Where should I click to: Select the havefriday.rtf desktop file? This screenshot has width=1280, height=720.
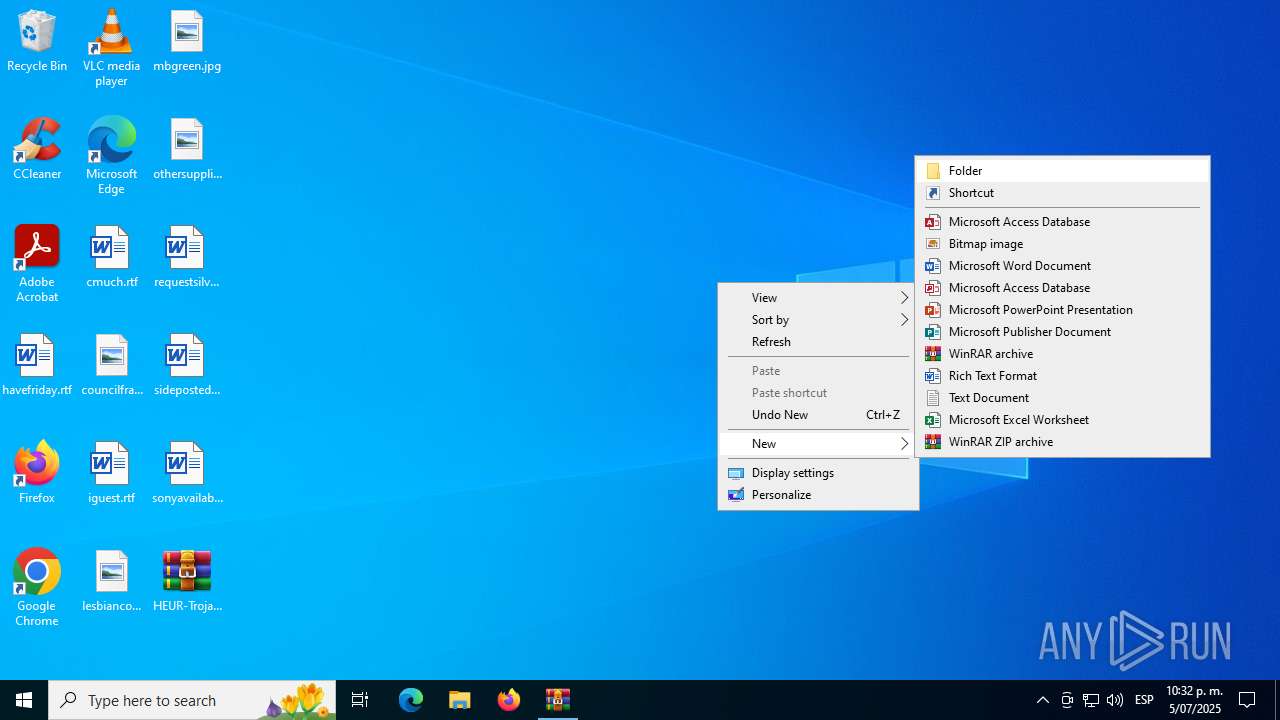pos(37,366)
